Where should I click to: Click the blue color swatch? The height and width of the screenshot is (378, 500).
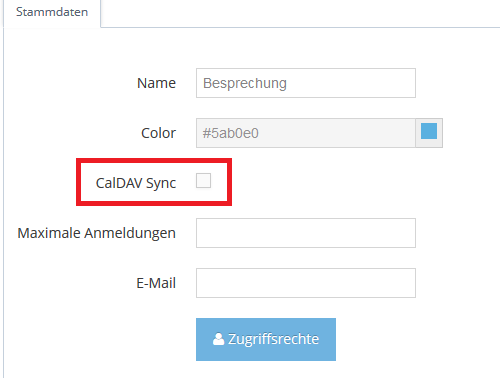(x=429, y=131)
